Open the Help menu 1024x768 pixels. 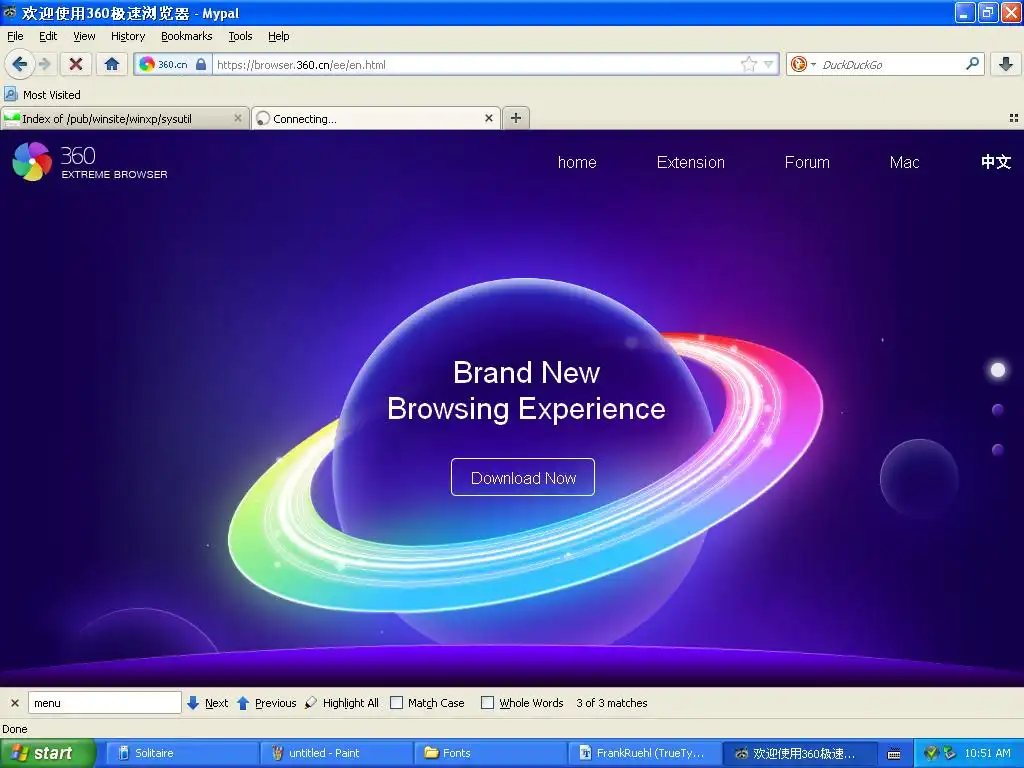pos(279,36)
